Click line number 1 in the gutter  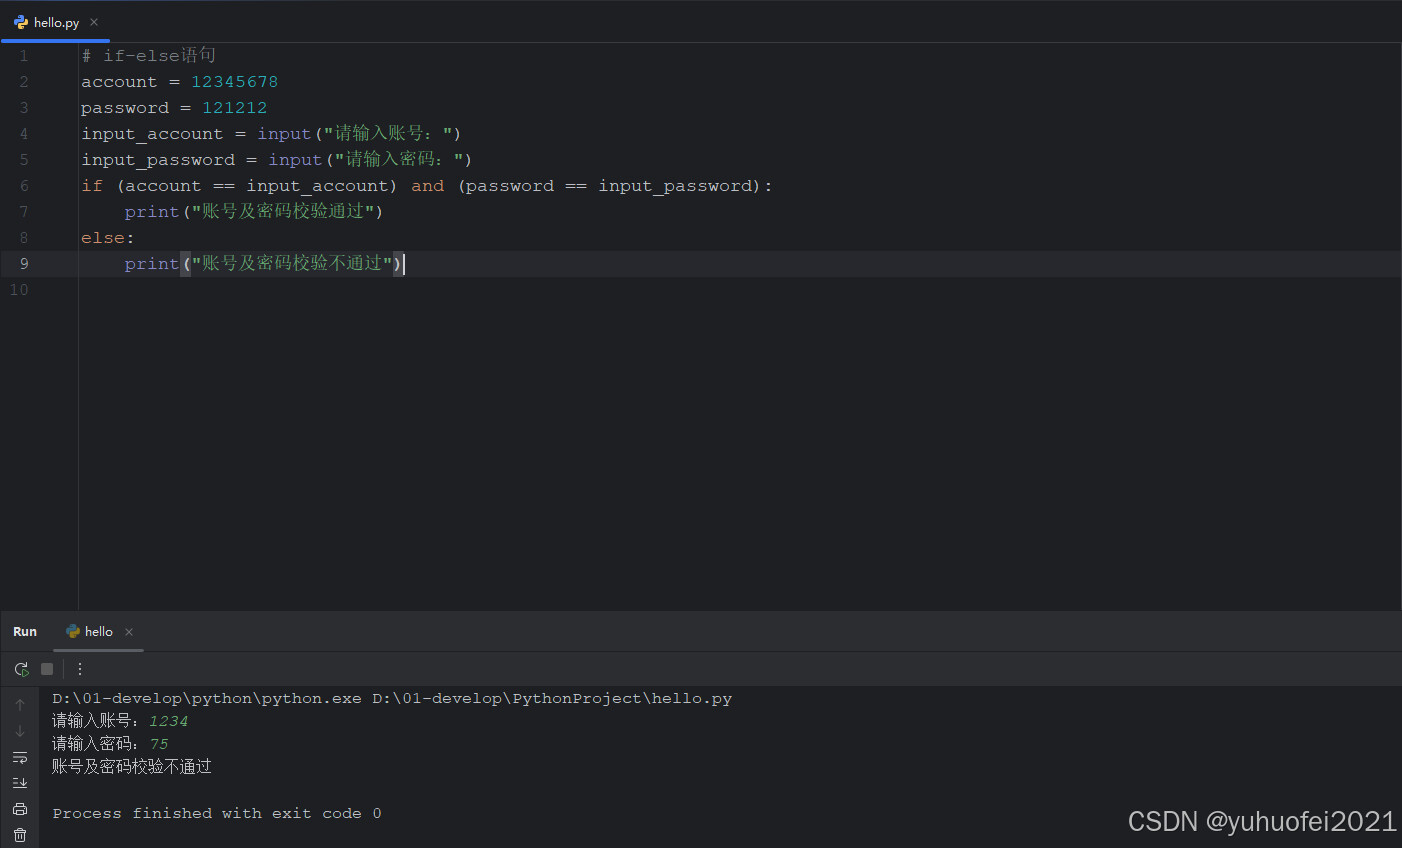(24, 56)
